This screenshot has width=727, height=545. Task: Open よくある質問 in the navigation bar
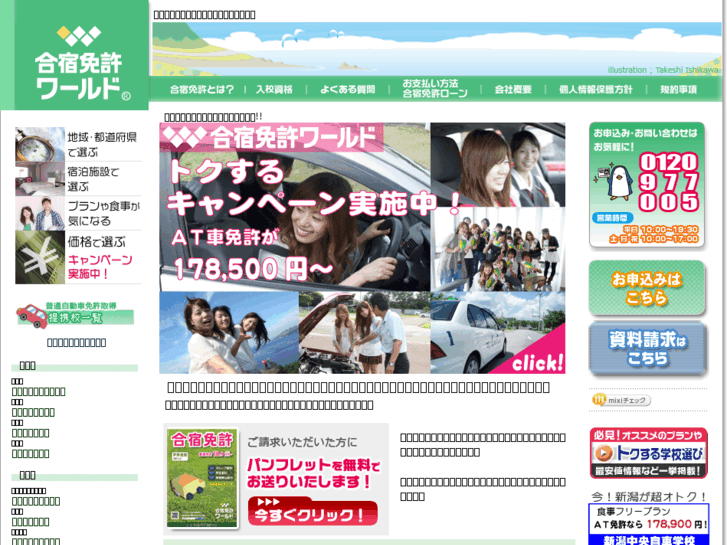click(348, 89)
